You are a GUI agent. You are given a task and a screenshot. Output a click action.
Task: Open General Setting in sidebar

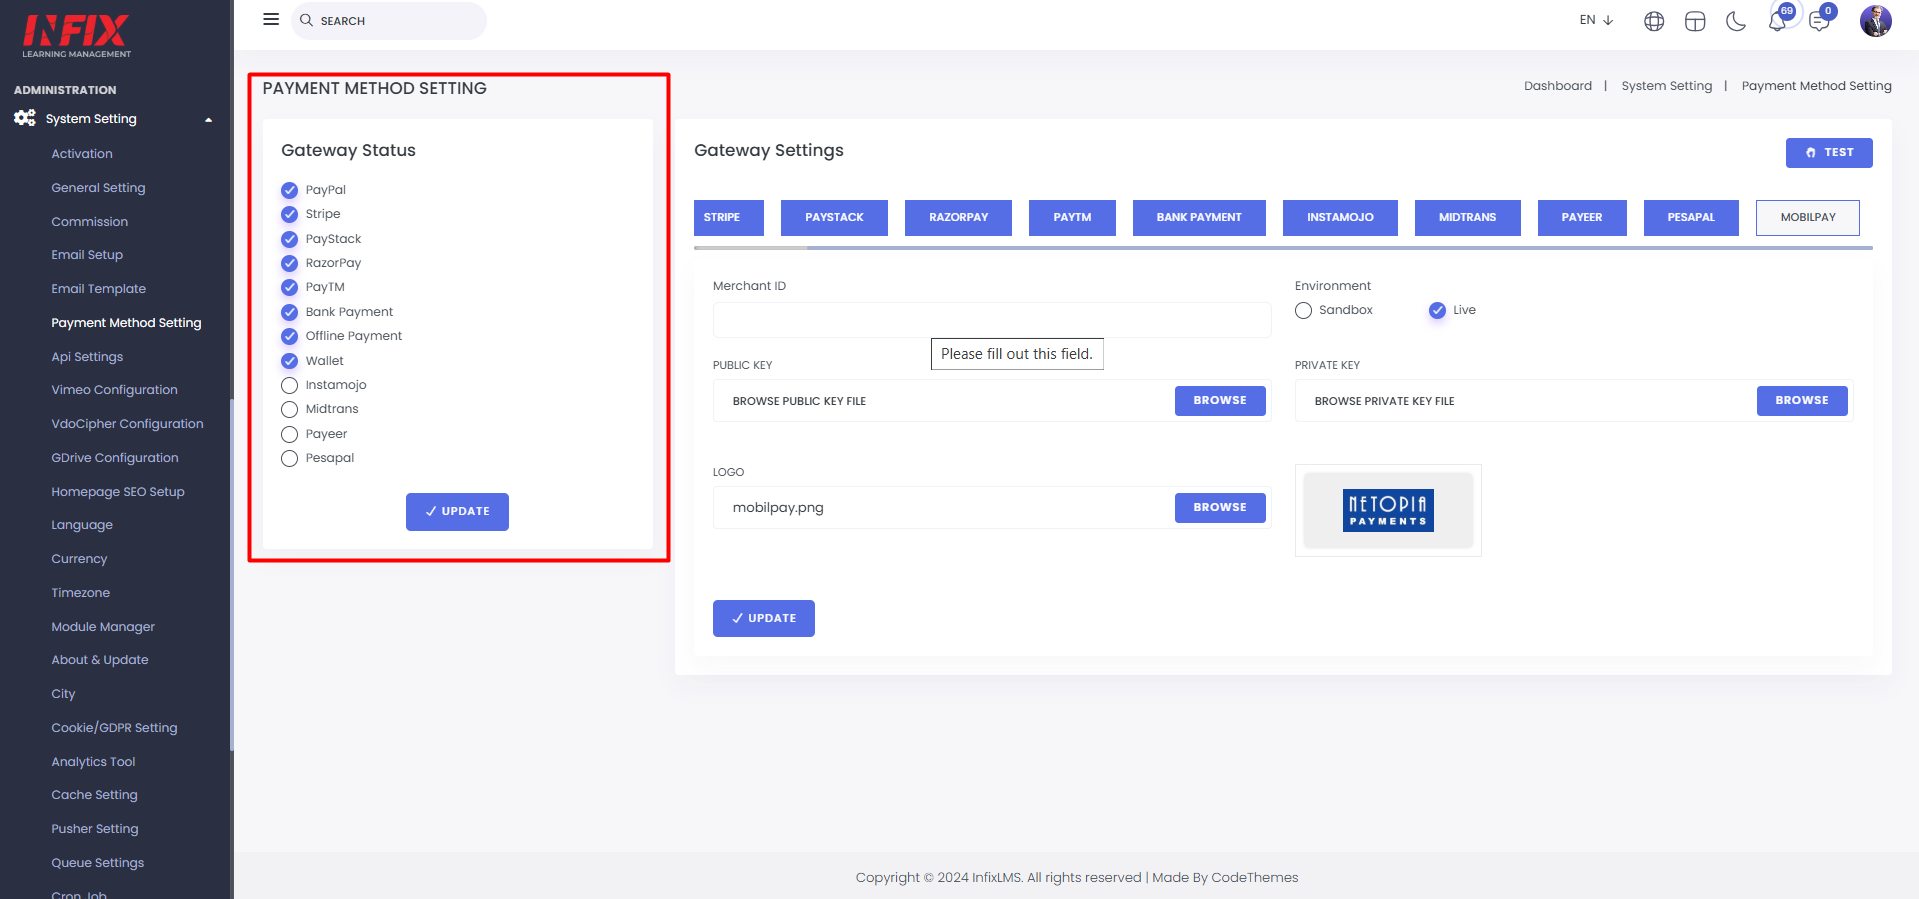[98, 188]
